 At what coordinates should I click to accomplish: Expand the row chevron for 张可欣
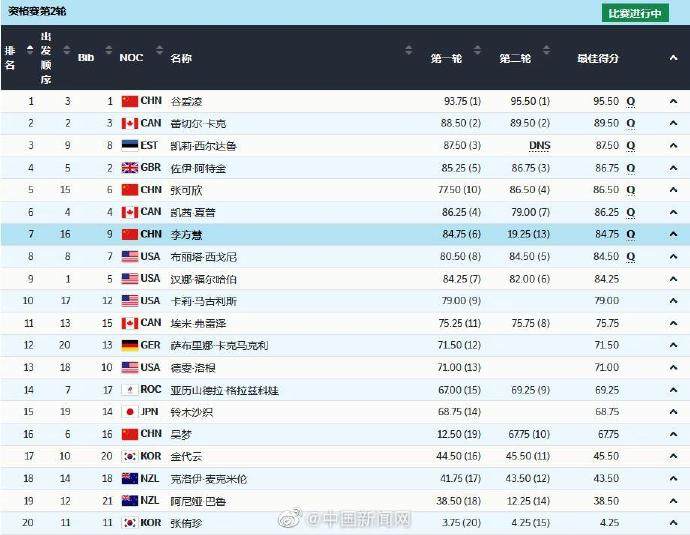coord(673,190)
